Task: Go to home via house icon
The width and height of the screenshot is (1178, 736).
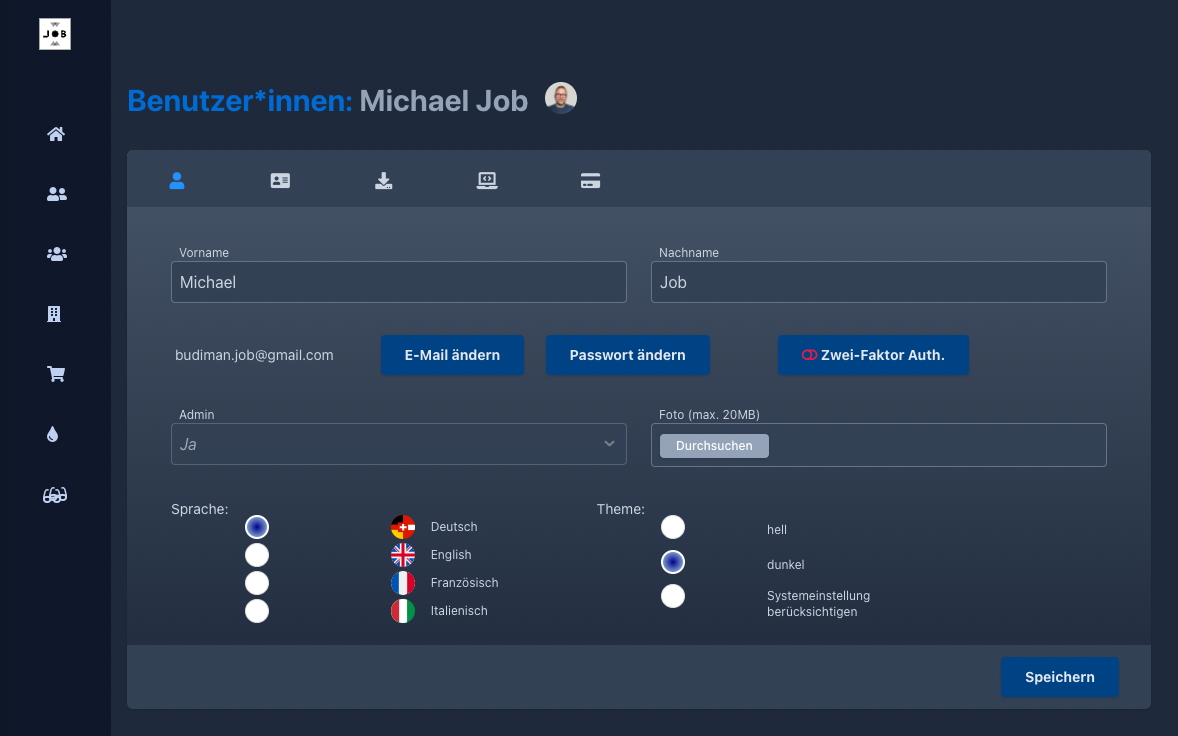Action: pyautogui.click(x=56, y=134)
